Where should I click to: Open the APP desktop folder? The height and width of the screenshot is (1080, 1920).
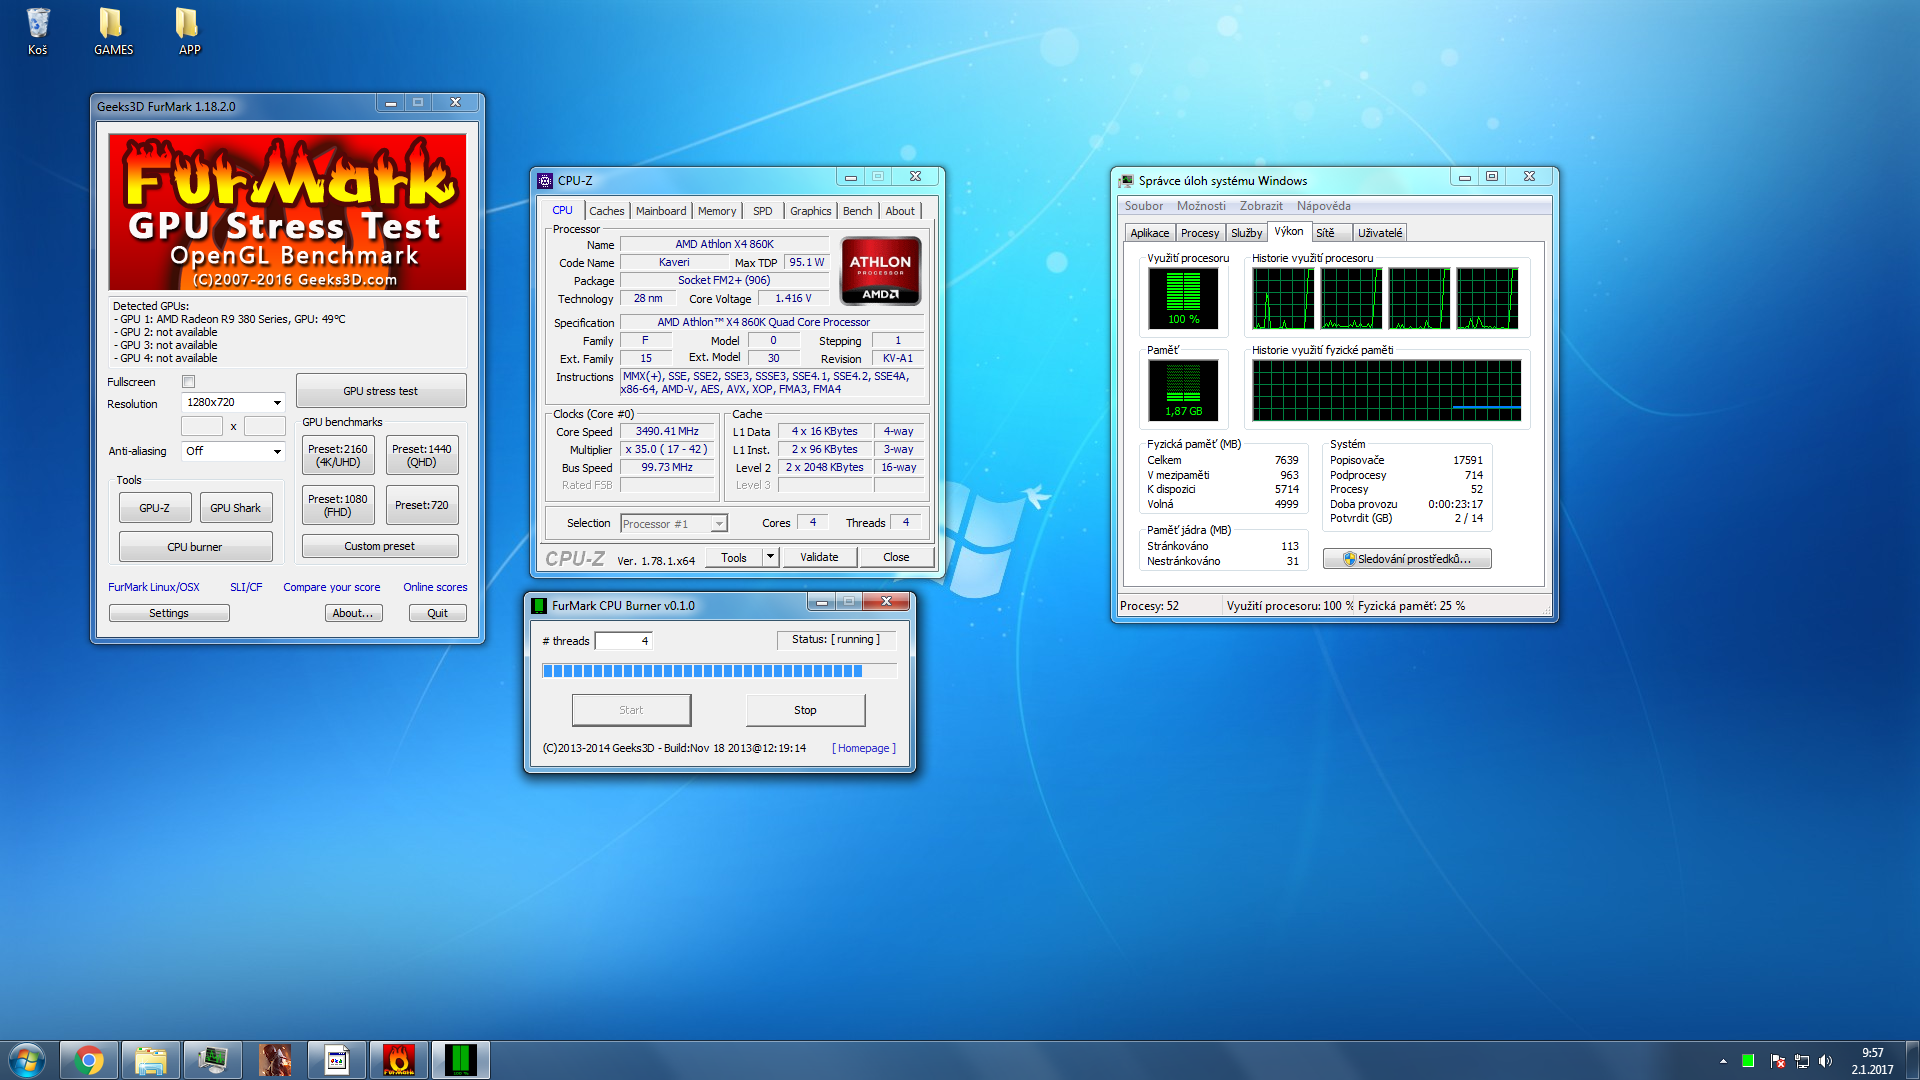(x=189, y=30)
